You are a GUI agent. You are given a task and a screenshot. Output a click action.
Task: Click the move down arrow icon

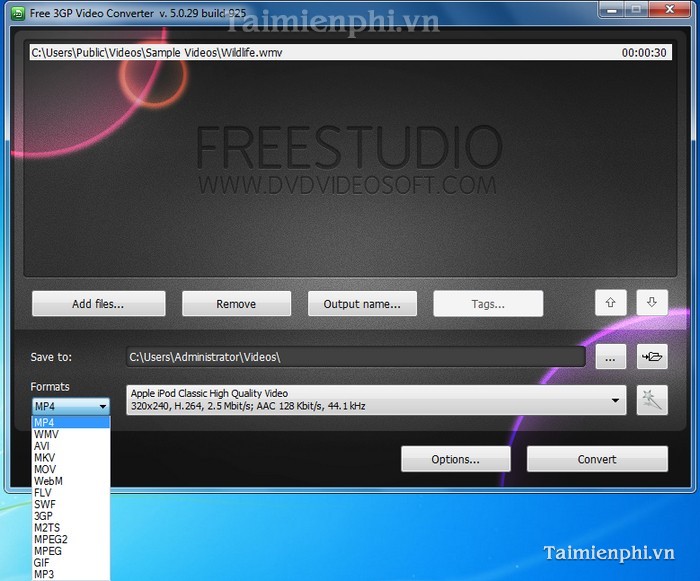click(652, 303)
